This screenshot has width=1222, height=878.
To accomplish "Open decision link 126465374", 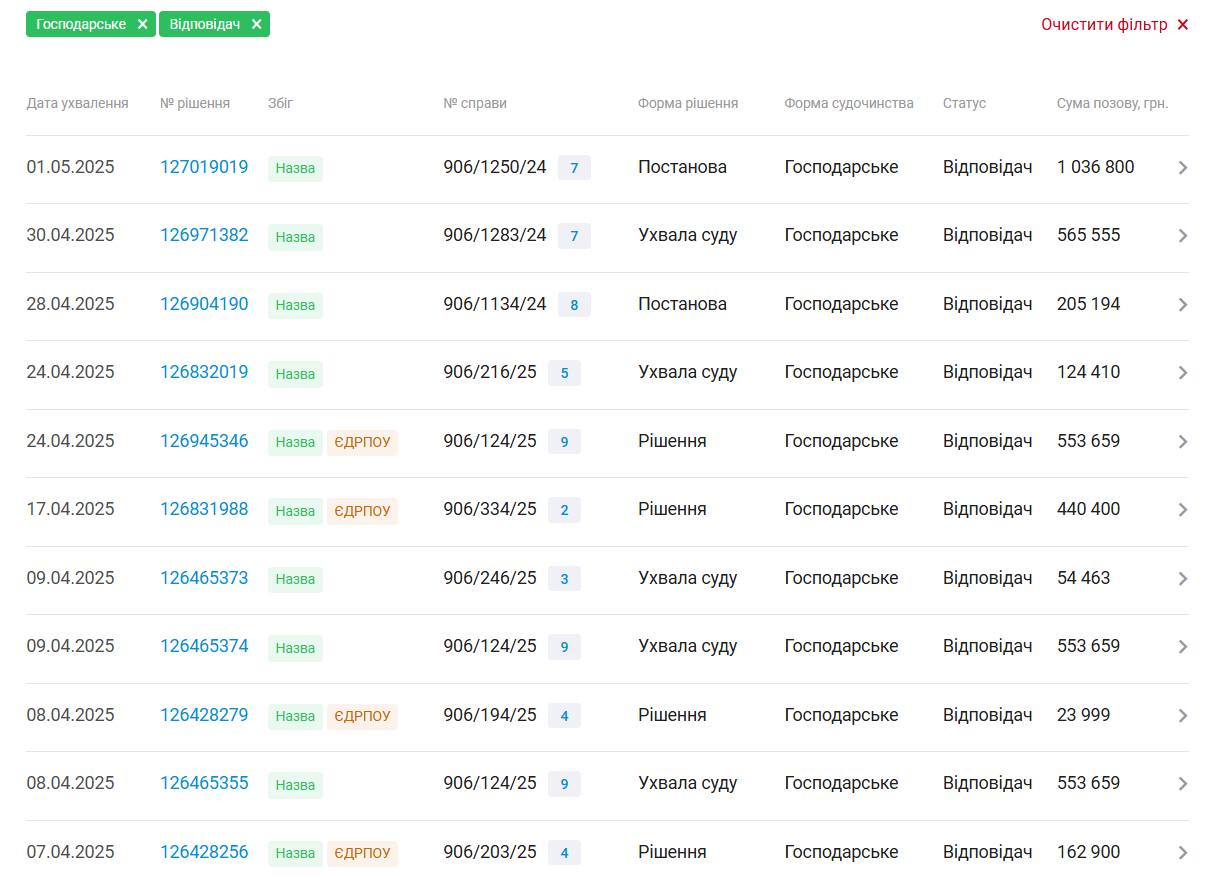I will pos(204,646).
